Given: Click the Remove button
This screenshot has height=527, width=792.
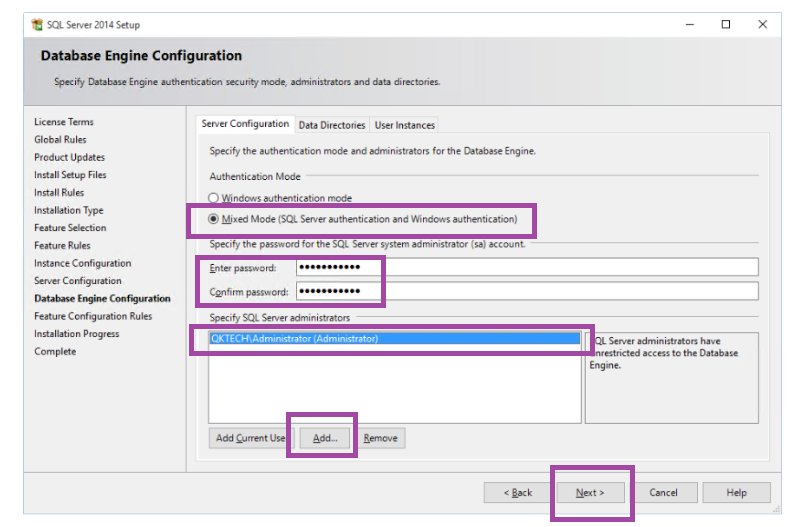Looking at the screenshot, I should coord(380,438).
